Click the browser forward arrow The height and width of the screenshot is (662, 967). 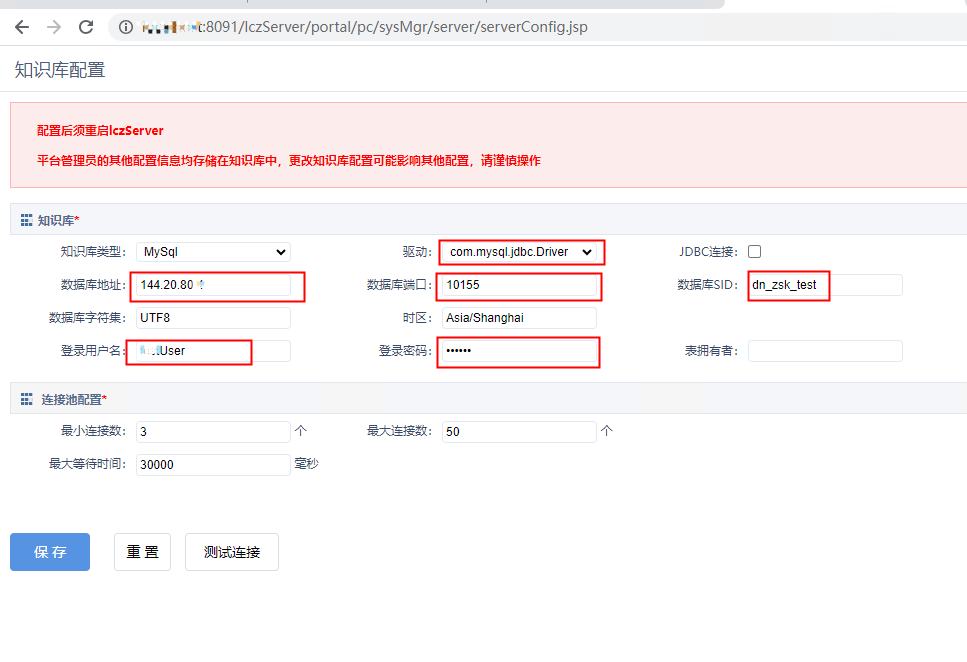(x=54, y=27)
